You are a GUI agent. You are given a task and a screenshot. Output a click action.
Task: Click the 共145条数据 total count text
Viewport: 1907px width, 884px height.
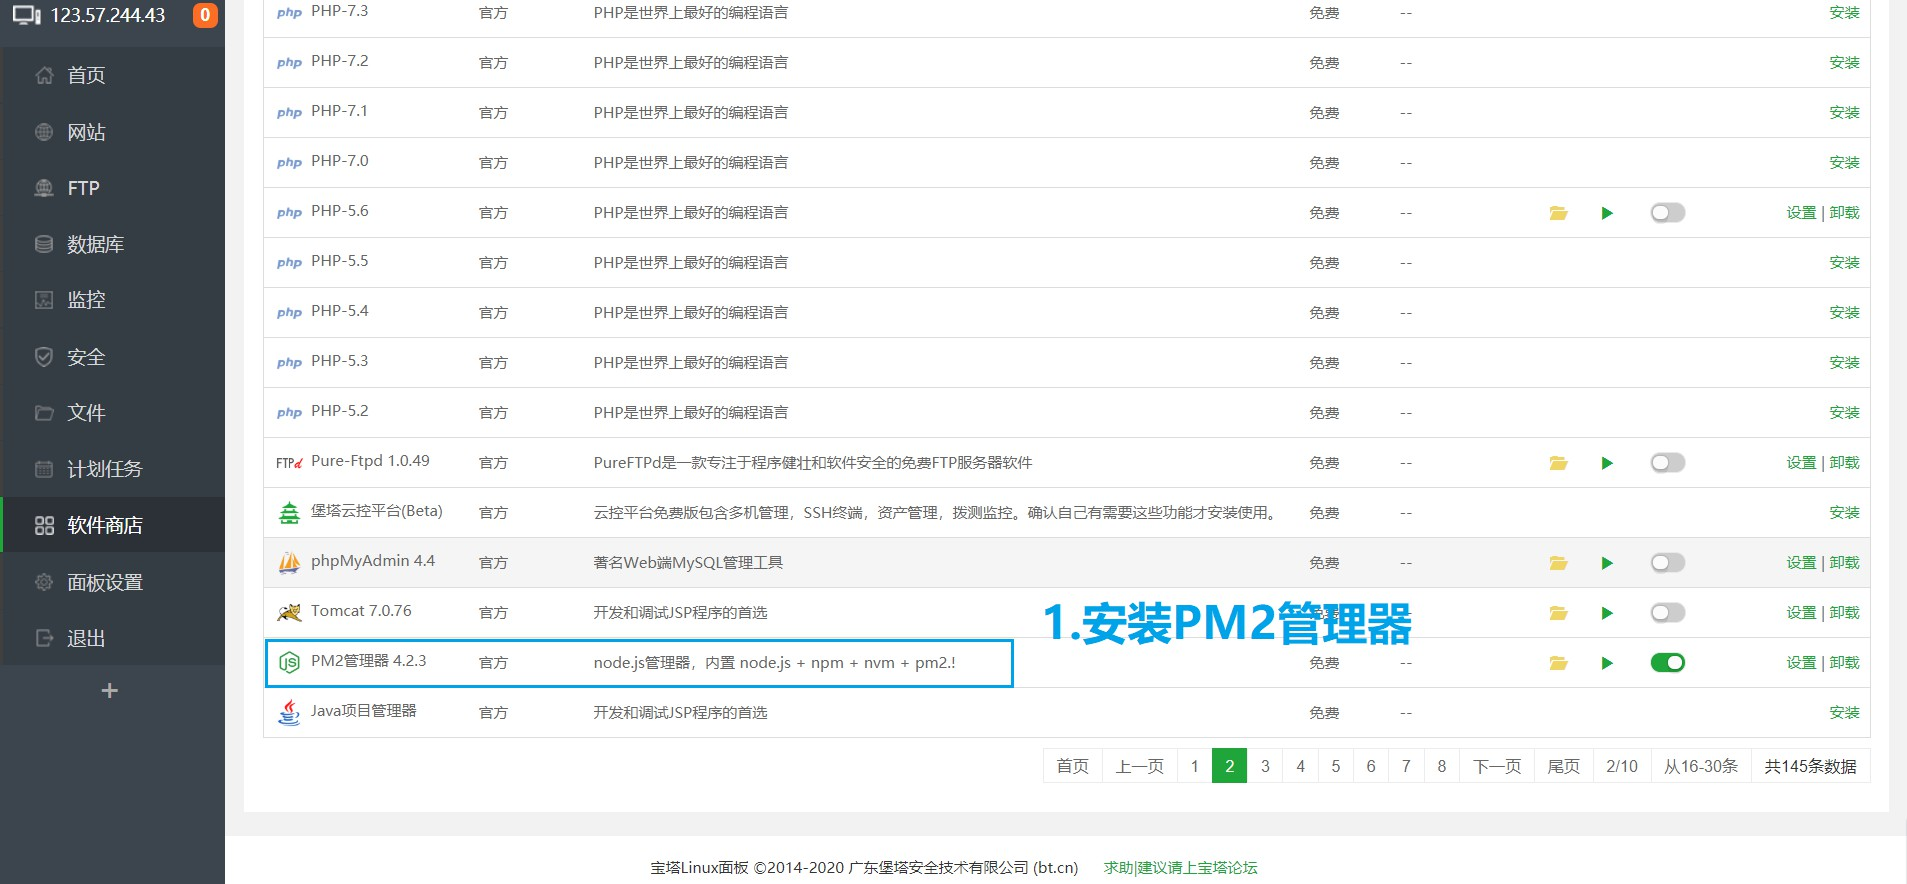pos(1810,766)
